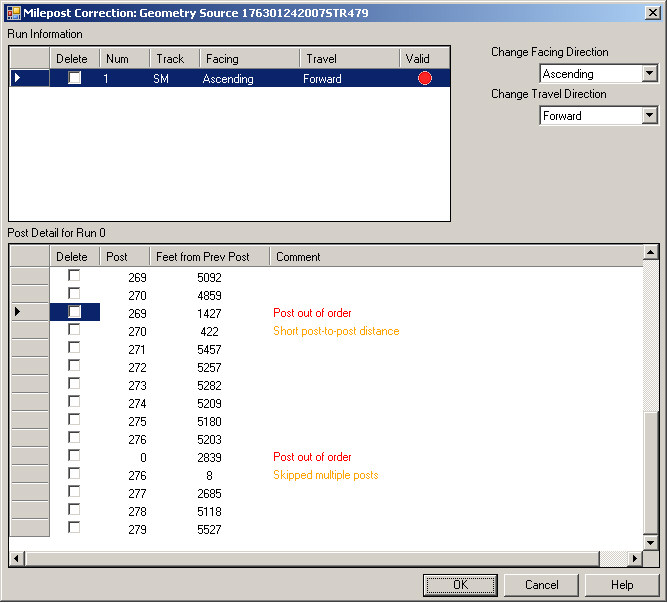Select the Skipped multiple posts comment cell
The width and height of the screenshot is (668, 603).
tap(326, 475)
